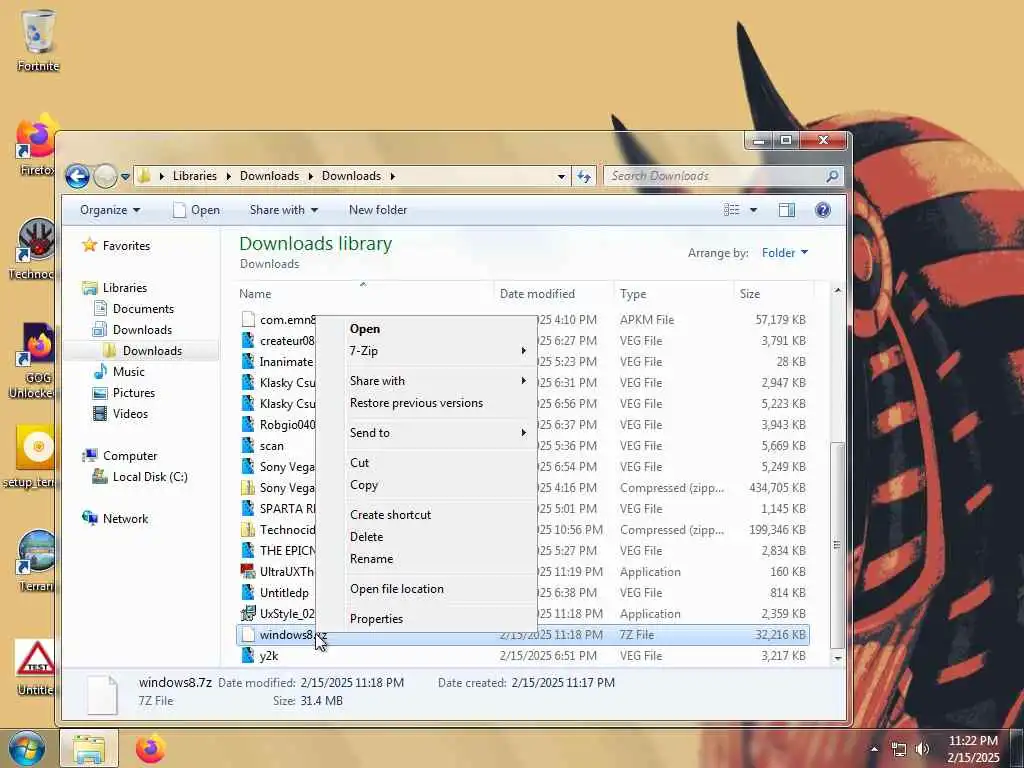
Task: Click the Open toolbar button
Action: point(196,210)
